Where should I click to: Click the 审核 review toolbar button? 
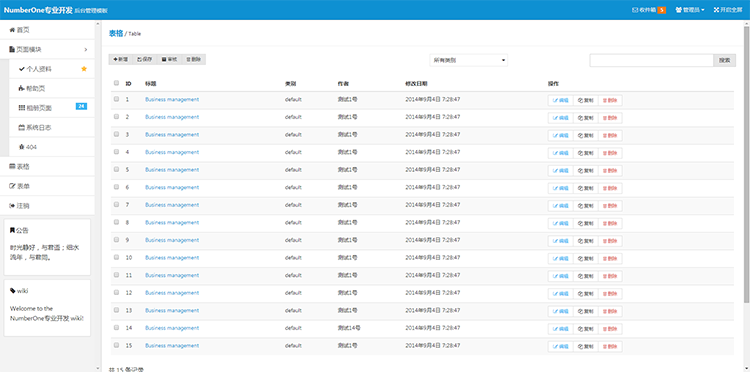[169, 59]
